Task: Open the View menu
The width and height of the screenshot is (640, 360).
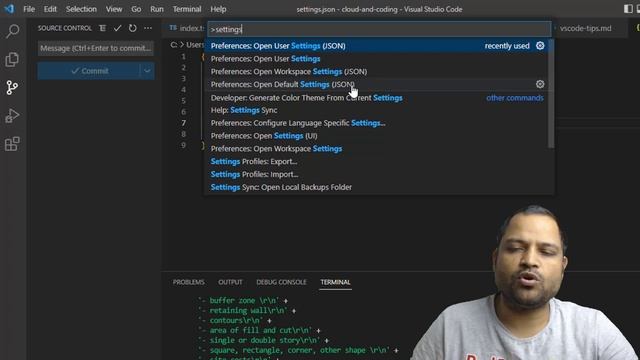Action: [114, 9]
